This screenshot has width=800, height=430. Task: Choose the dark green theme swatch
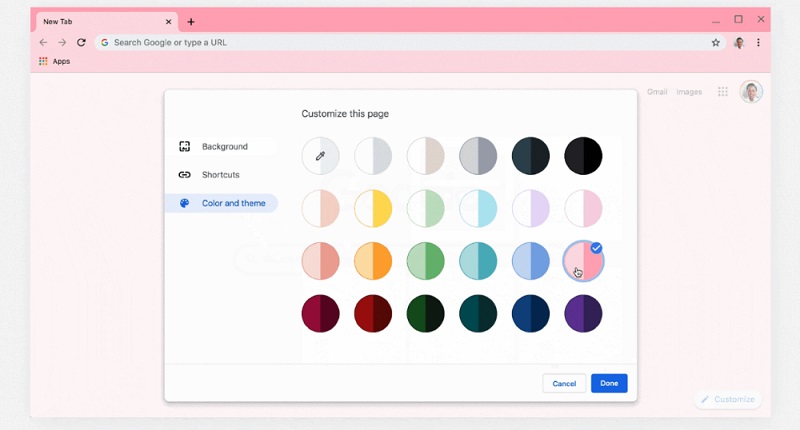pos(426,314)
